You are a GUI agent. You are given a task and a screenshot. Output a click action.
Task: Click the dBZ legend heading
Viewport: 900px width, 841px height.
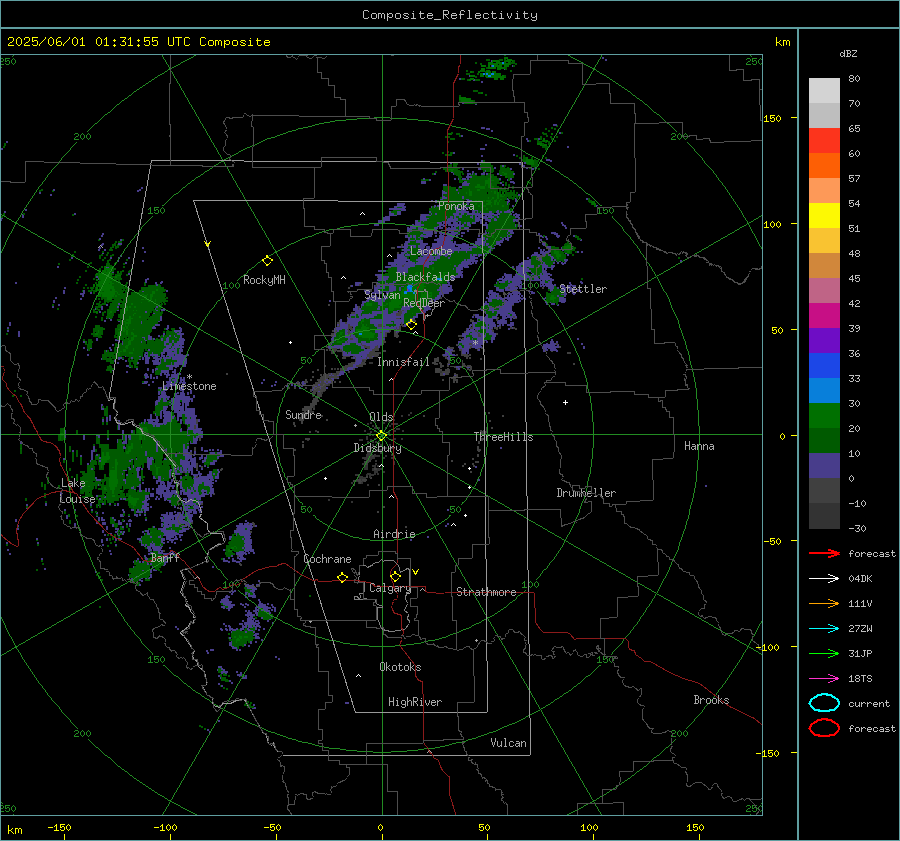(x=848, y=53)
